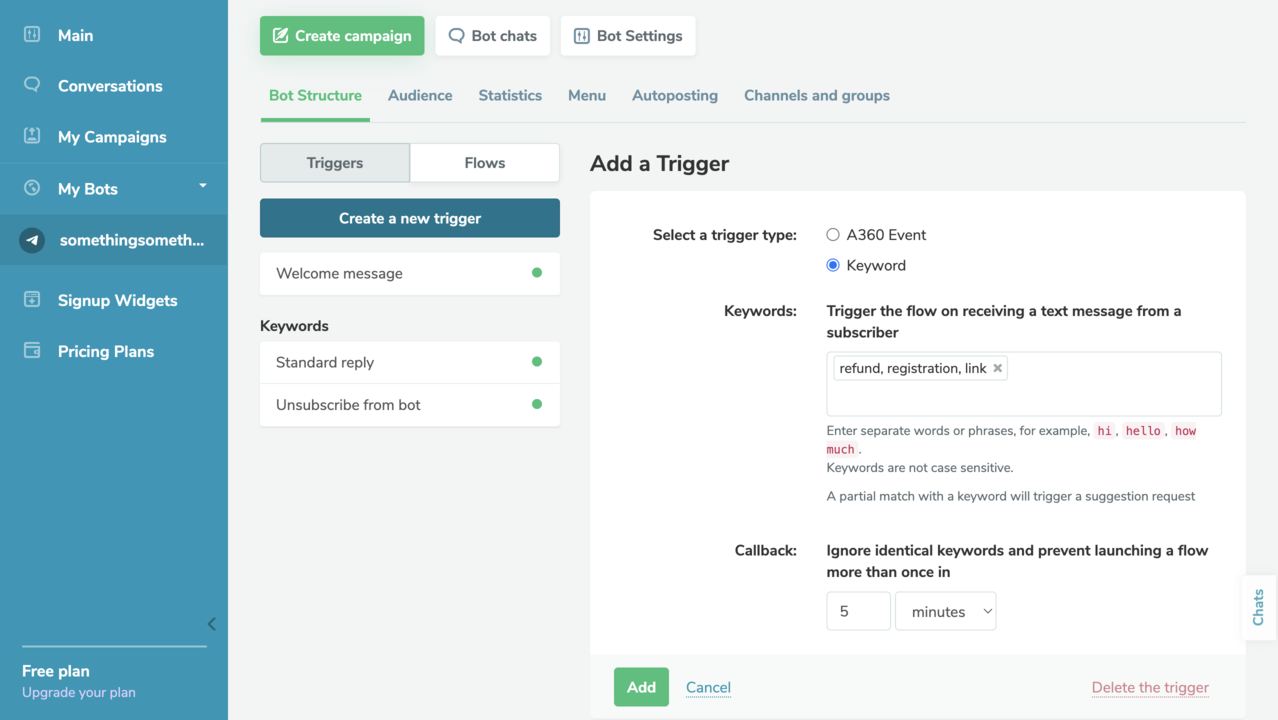Collapse the left sidebar with chevron
Image resolution: width=1278 pixels, height=720 pixels.
211,624
